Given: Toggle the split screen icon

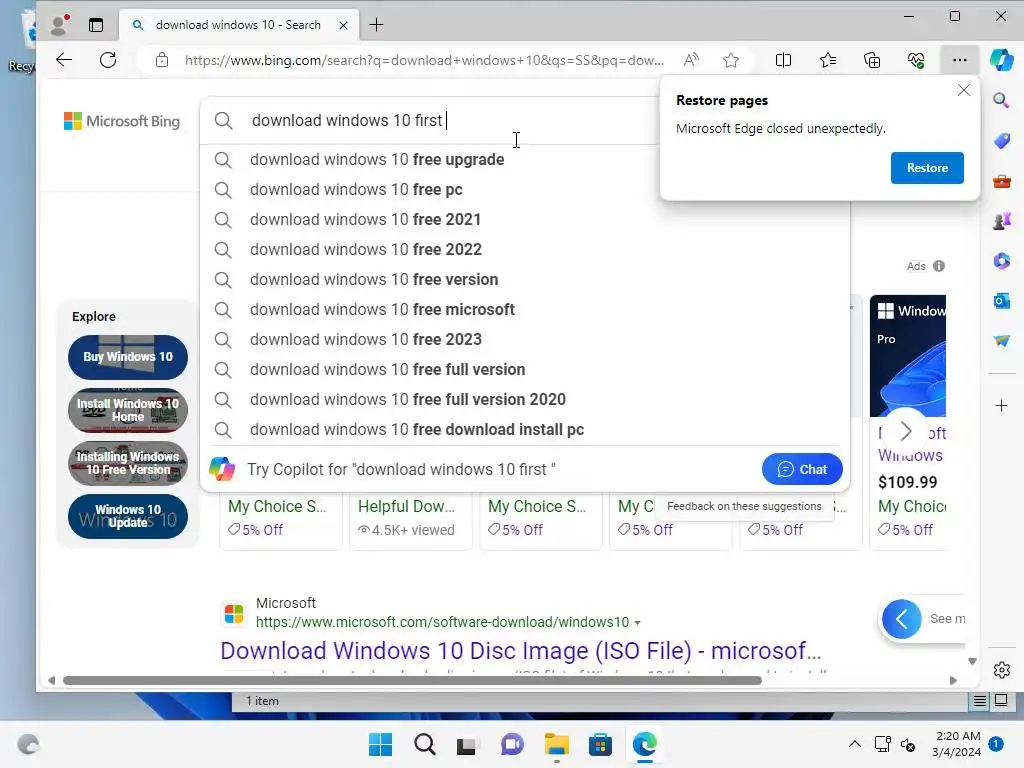Looking at the screenshot, I should (x=783, y=60).
